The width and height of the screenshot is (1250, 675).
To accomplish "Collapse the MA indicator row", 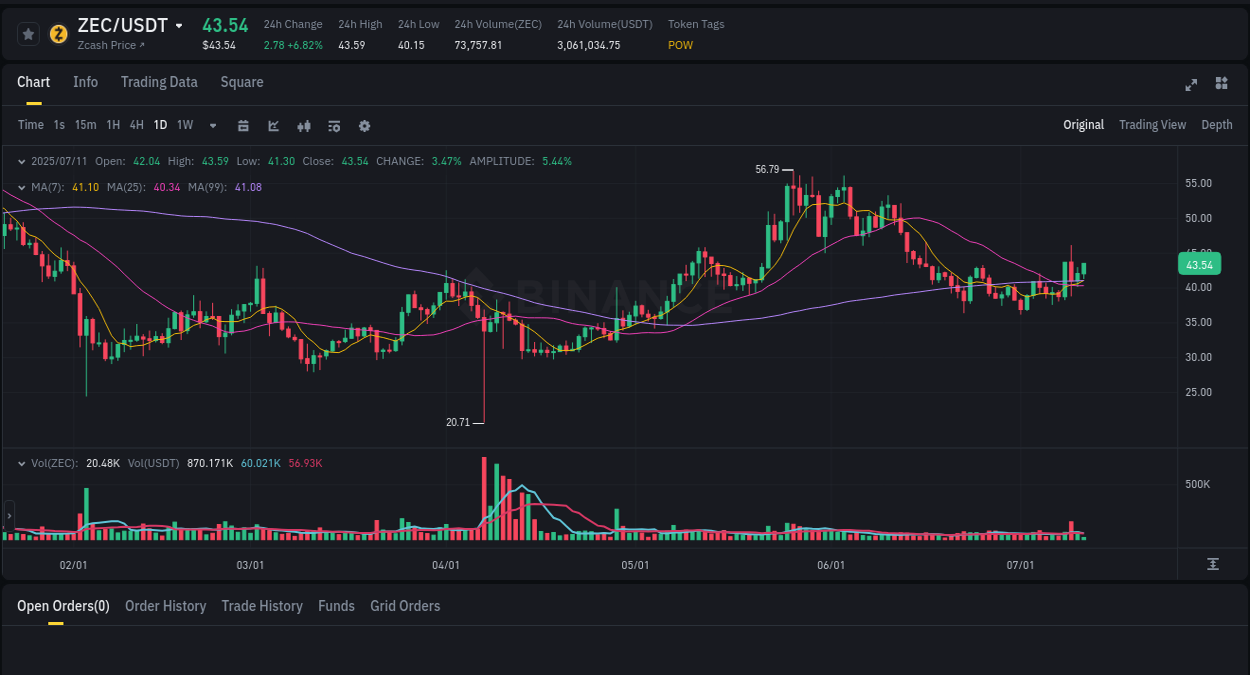I will [x=22, y=187].
